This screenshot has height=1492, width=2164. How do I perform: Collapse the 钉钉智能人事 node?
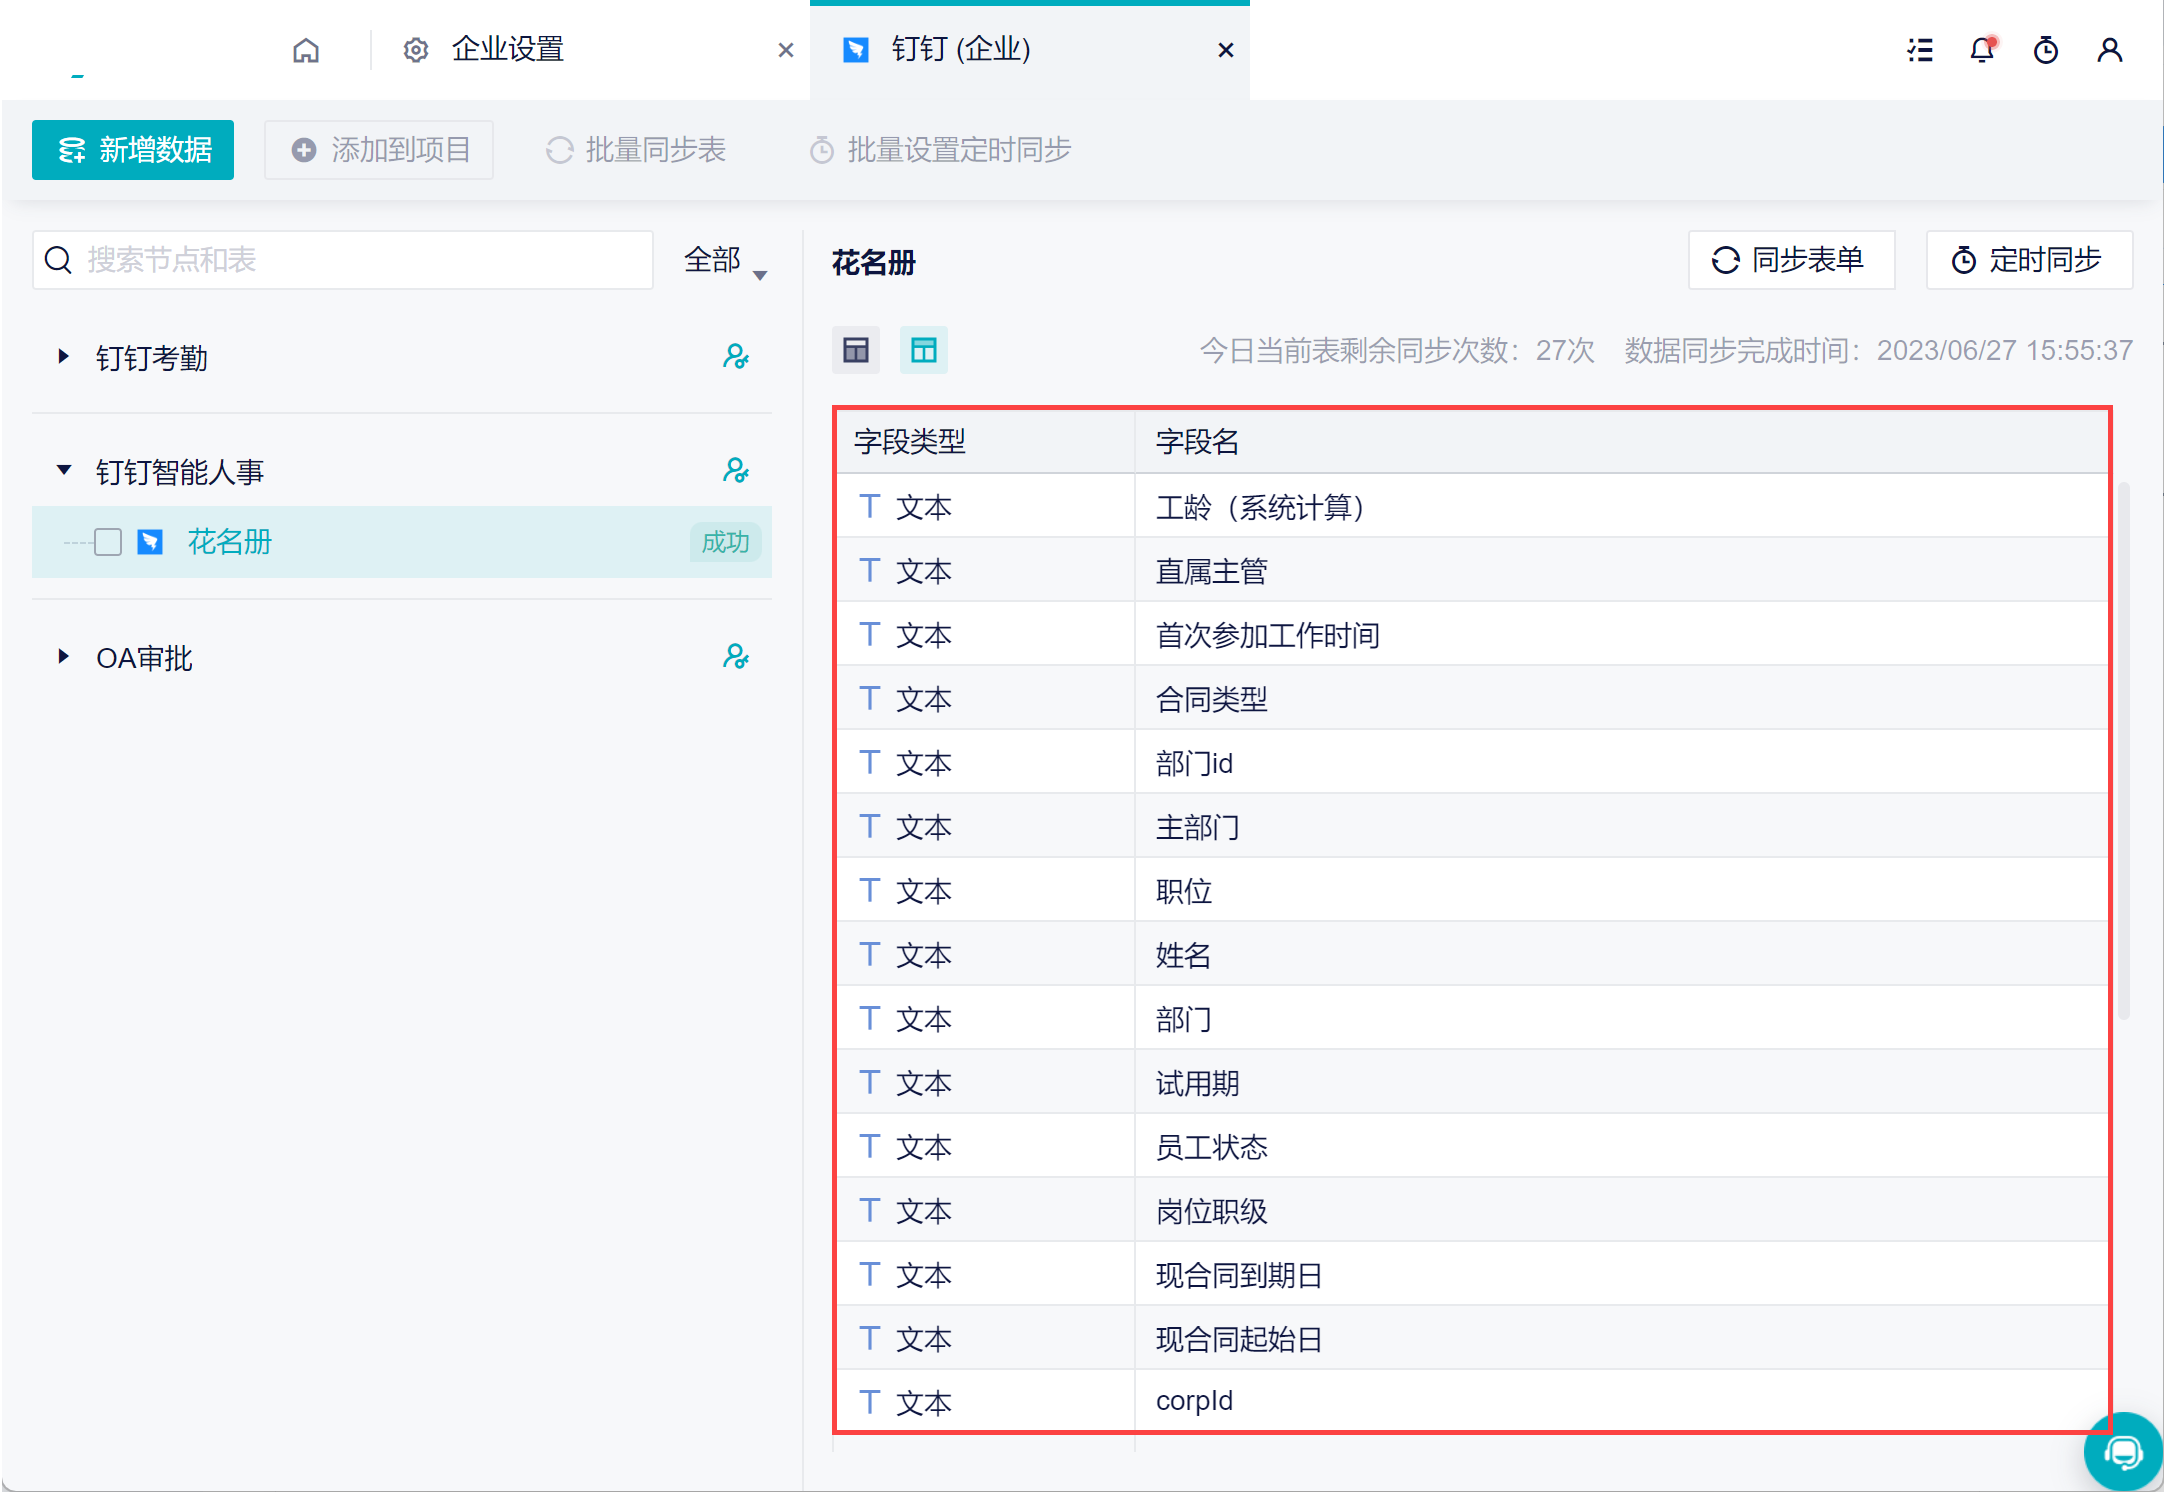point(63,471)
